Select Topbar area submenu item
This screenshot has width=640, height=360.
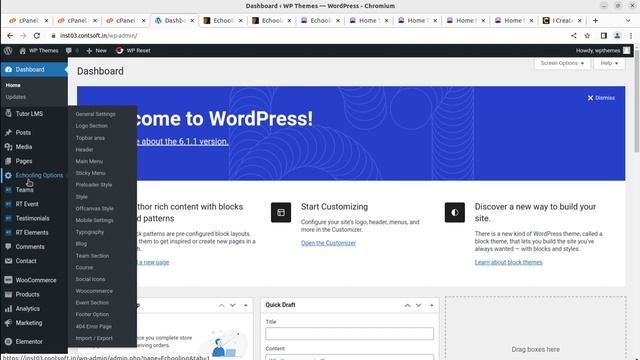coord(90,138)
